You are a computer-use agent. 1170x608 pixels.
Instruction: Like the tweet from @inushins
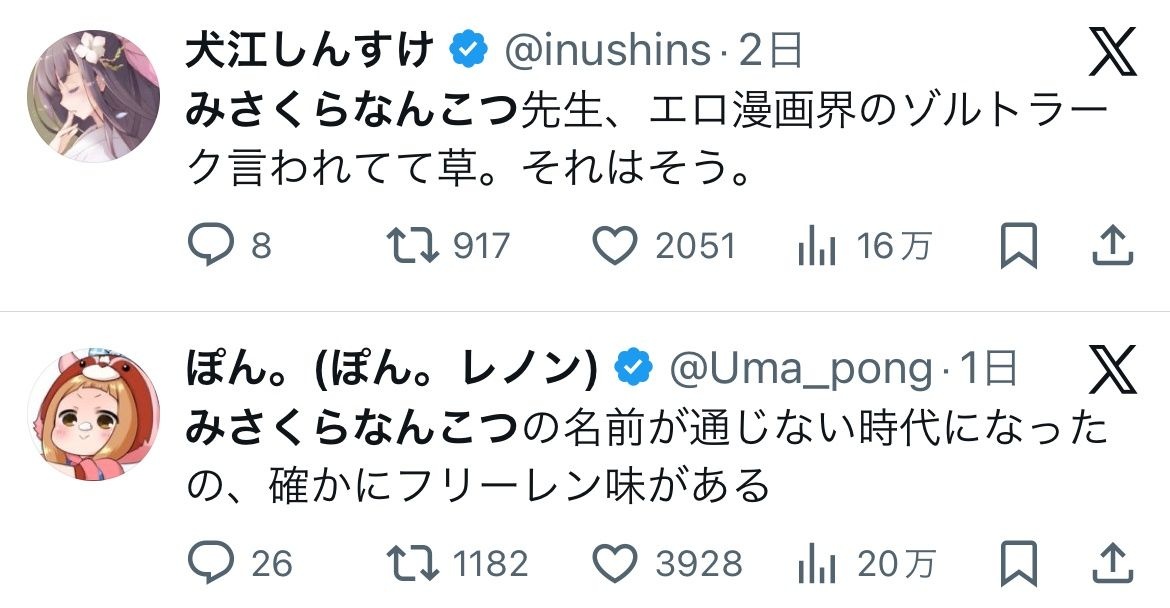(x=616, y=246)
